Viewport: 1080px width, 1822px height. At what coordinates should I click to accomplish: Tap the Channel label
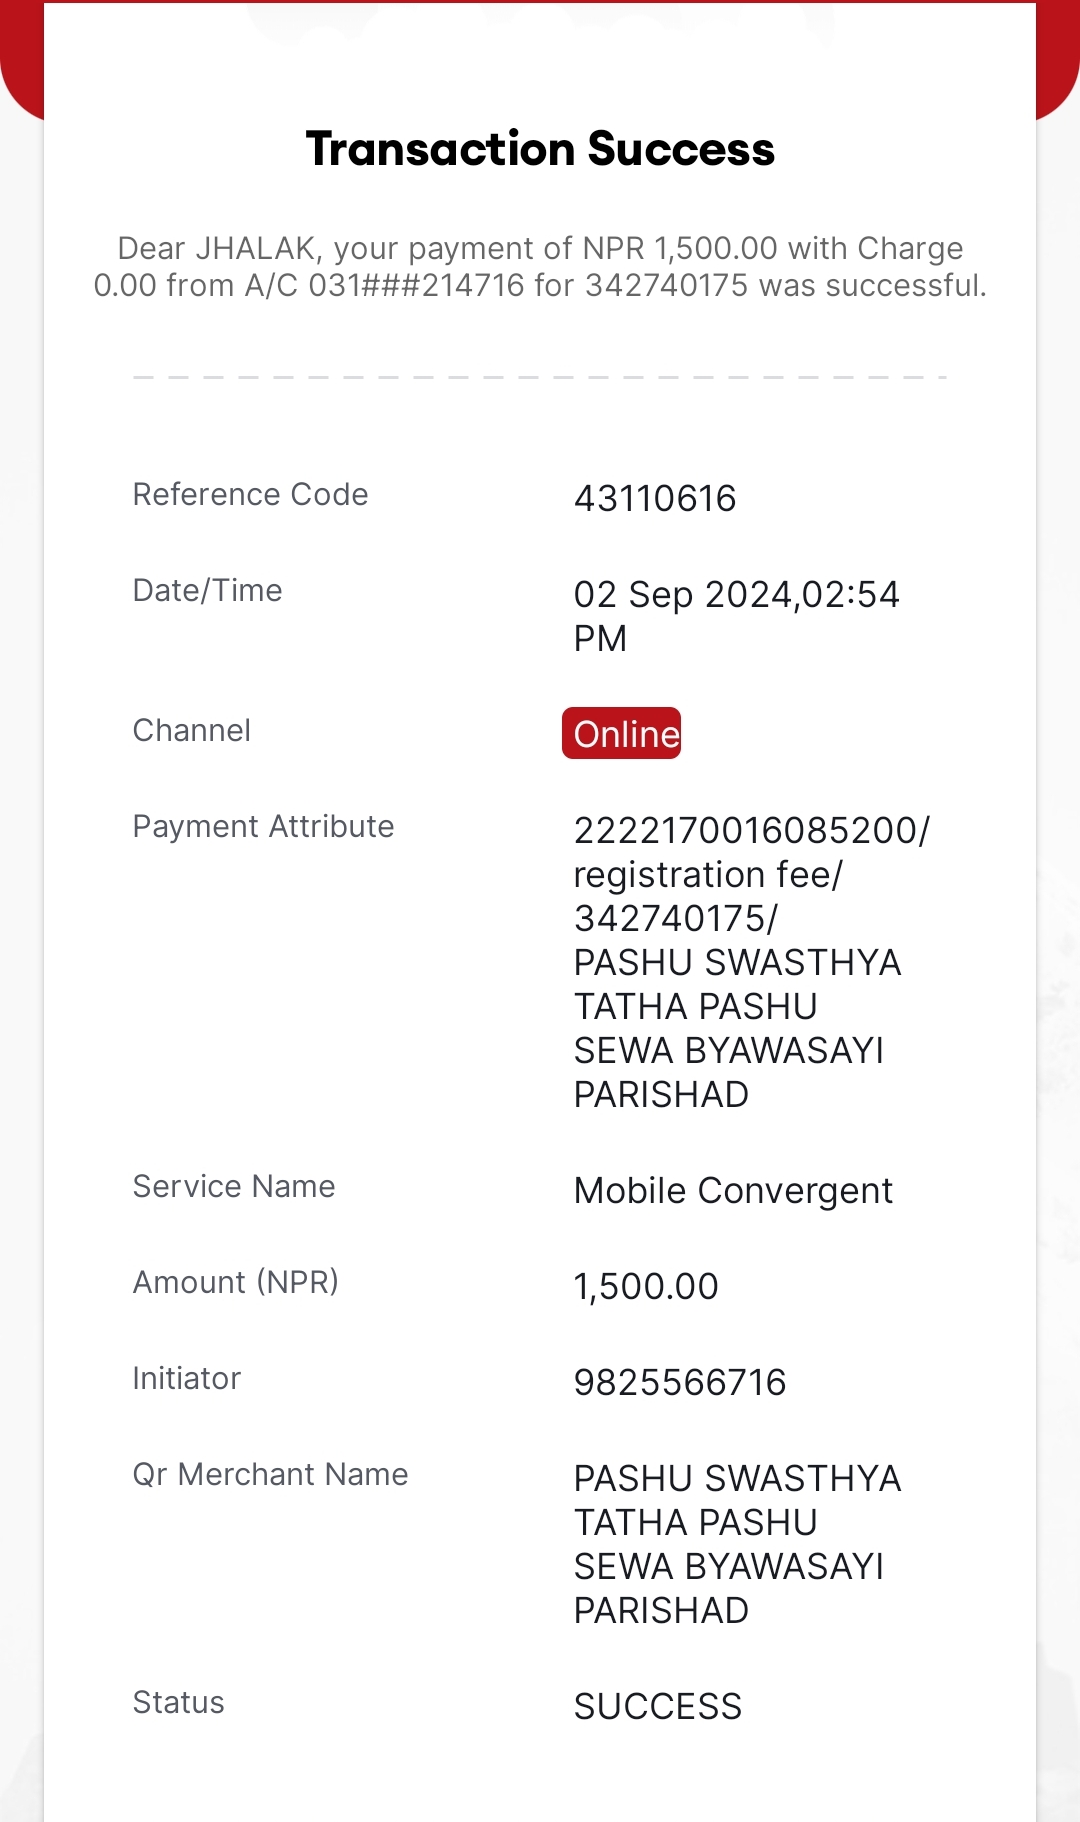[192, 730]
